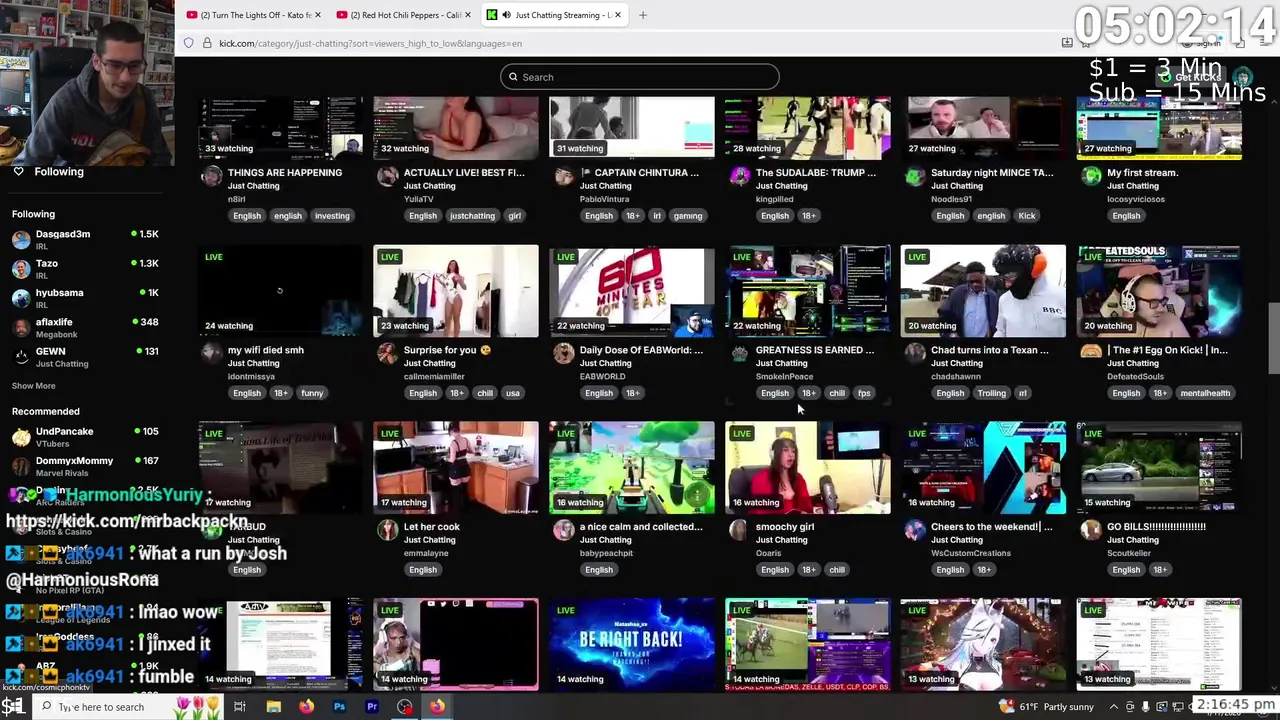Open Noodles91's channel avatar
This screenshot has width=1280, height=720.
coord(916,176)
